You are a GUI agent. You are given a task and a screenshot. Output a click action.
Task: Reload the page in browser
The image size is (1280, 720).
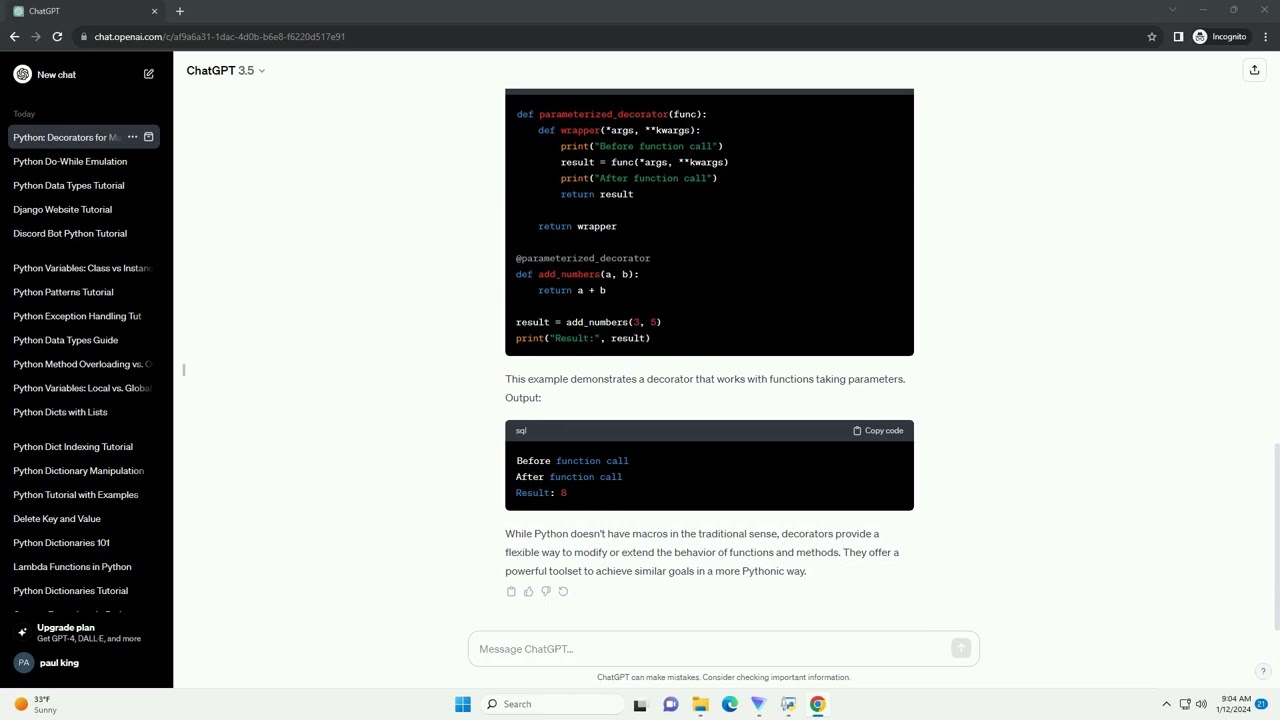57,37
